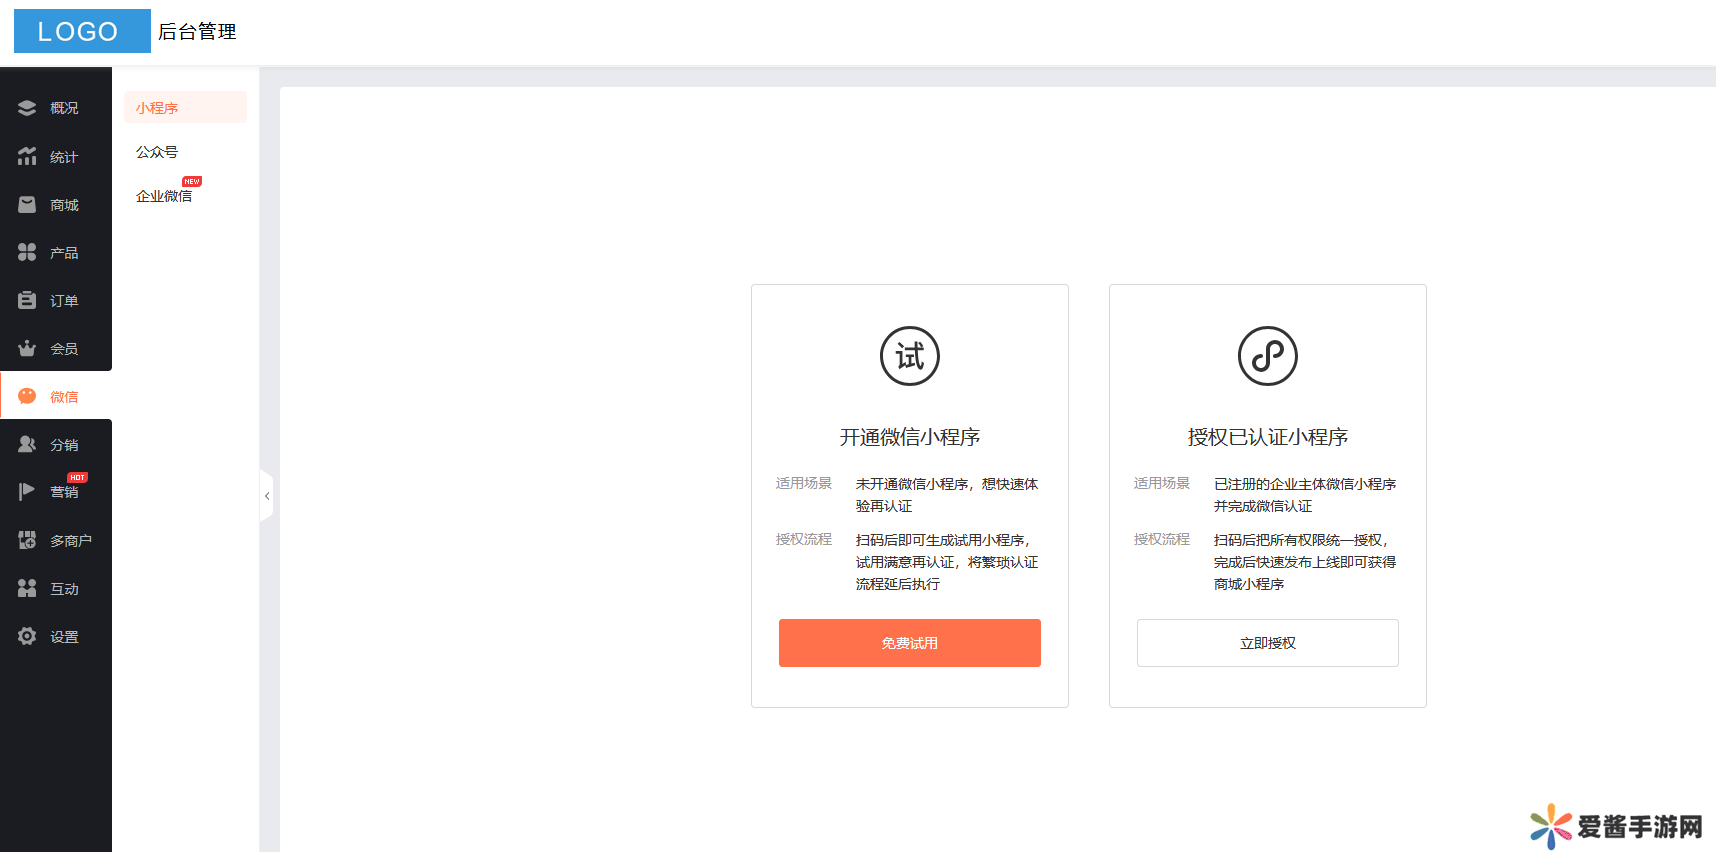Select 企业微信 with NEW badge
The image size is (1716, 852).
[164, 196]
